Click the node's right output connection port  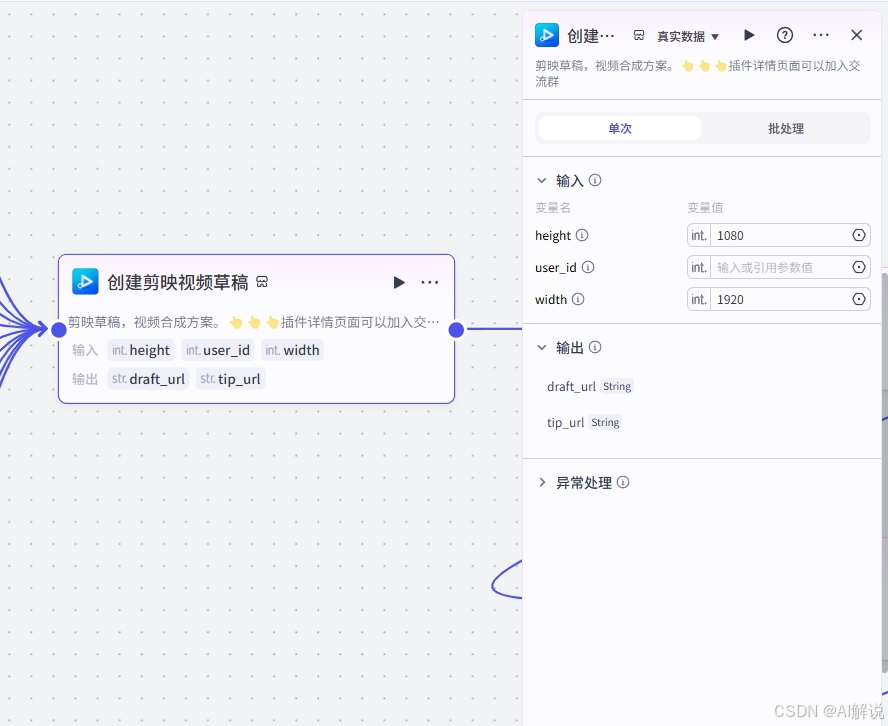pyautogui.click(x=456, y=330)
